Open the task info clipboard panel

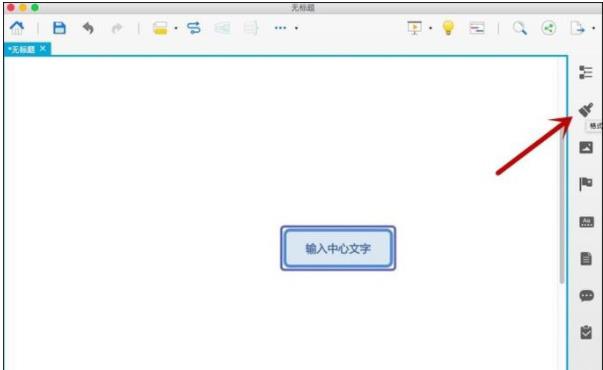pos(586,332)
